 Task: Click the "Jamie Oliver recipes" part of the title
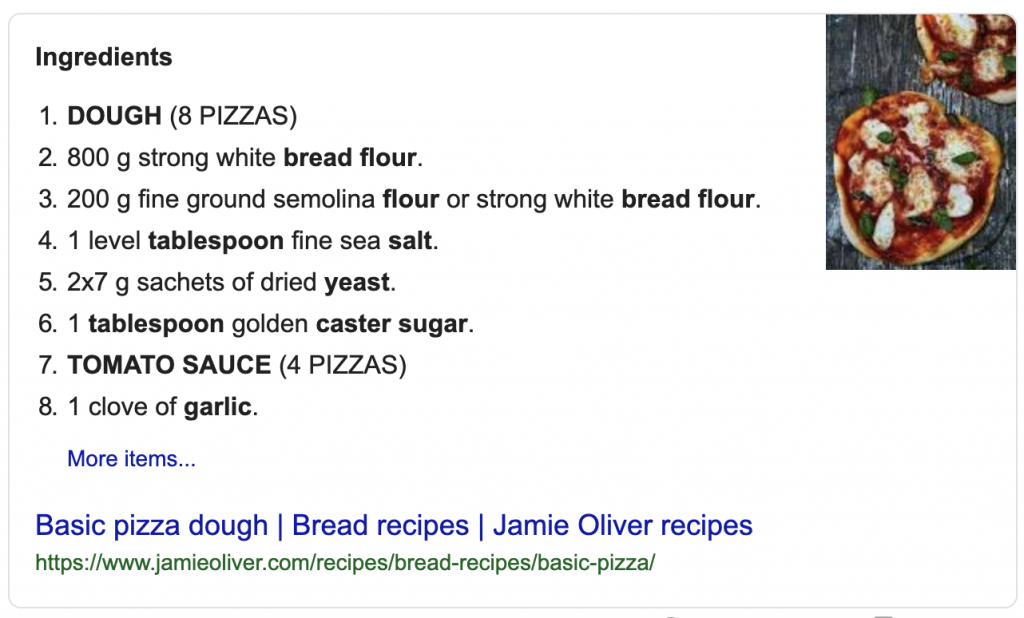(622, 525)
